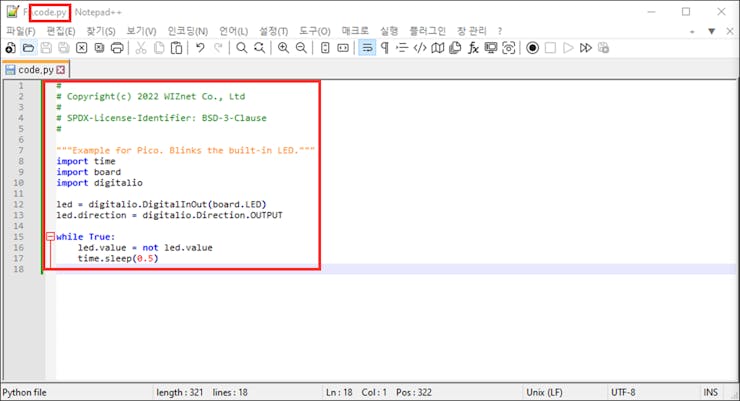Print the file using the printer icon
Screen dimensions: 740x401
point(117,48)
